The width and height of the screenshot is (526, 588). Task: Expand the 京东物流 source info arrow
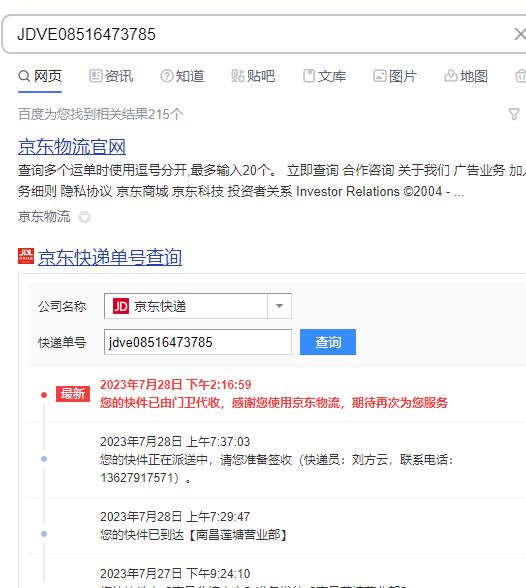click(x=84, y=217)
